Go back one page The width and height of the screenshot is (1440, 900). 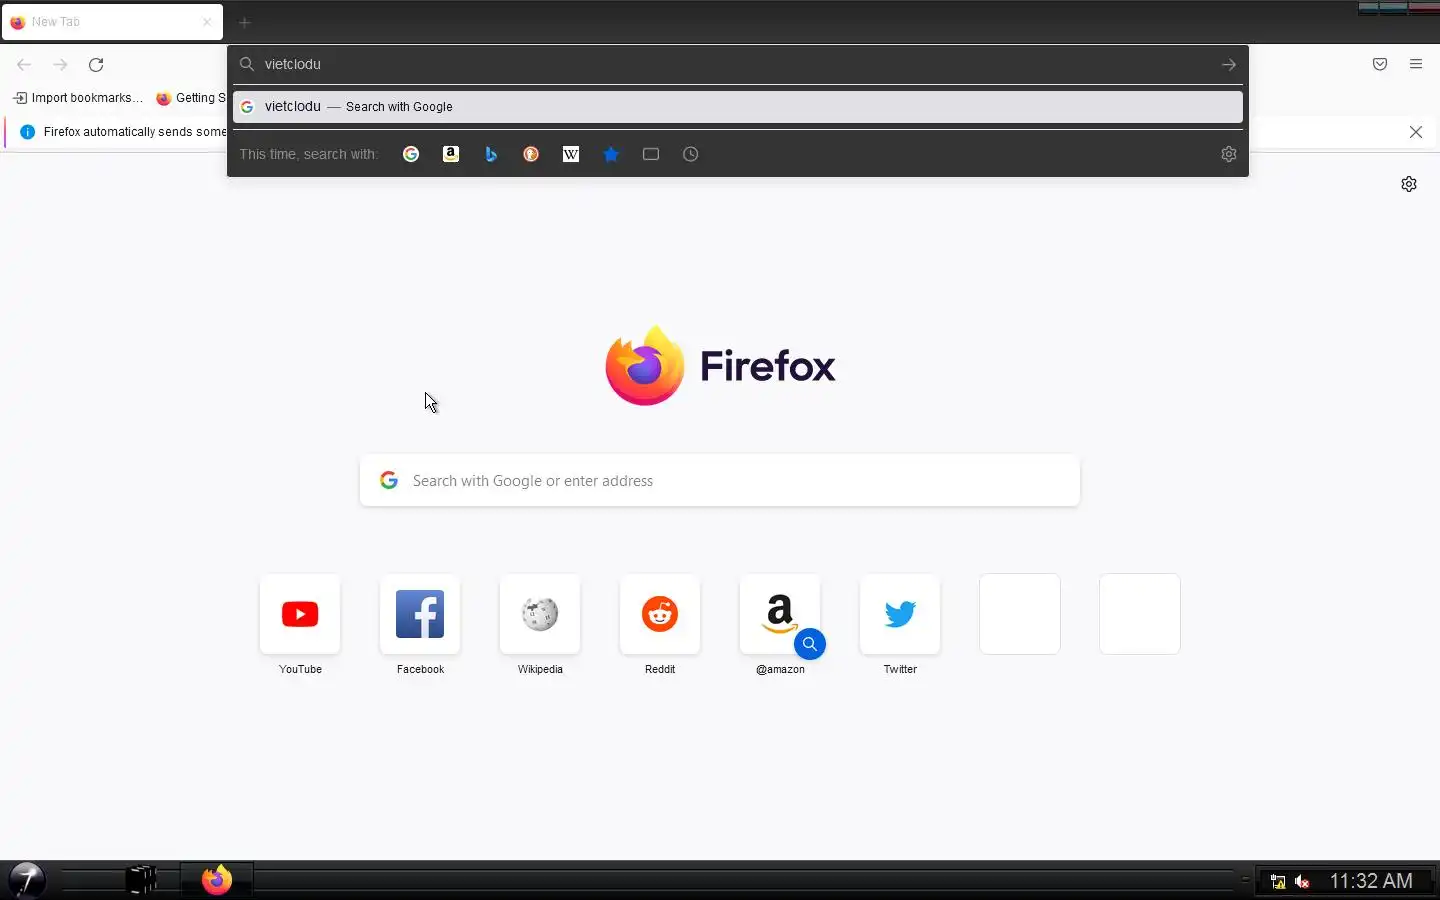pyautogui.click(x=24, y=64)
